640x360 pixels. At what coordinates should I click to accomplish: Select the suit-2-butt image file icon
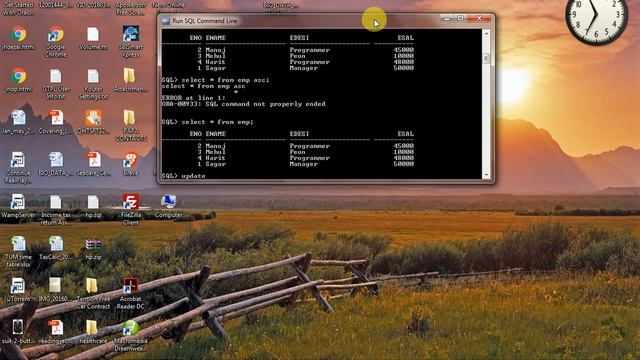click(18, 327)
